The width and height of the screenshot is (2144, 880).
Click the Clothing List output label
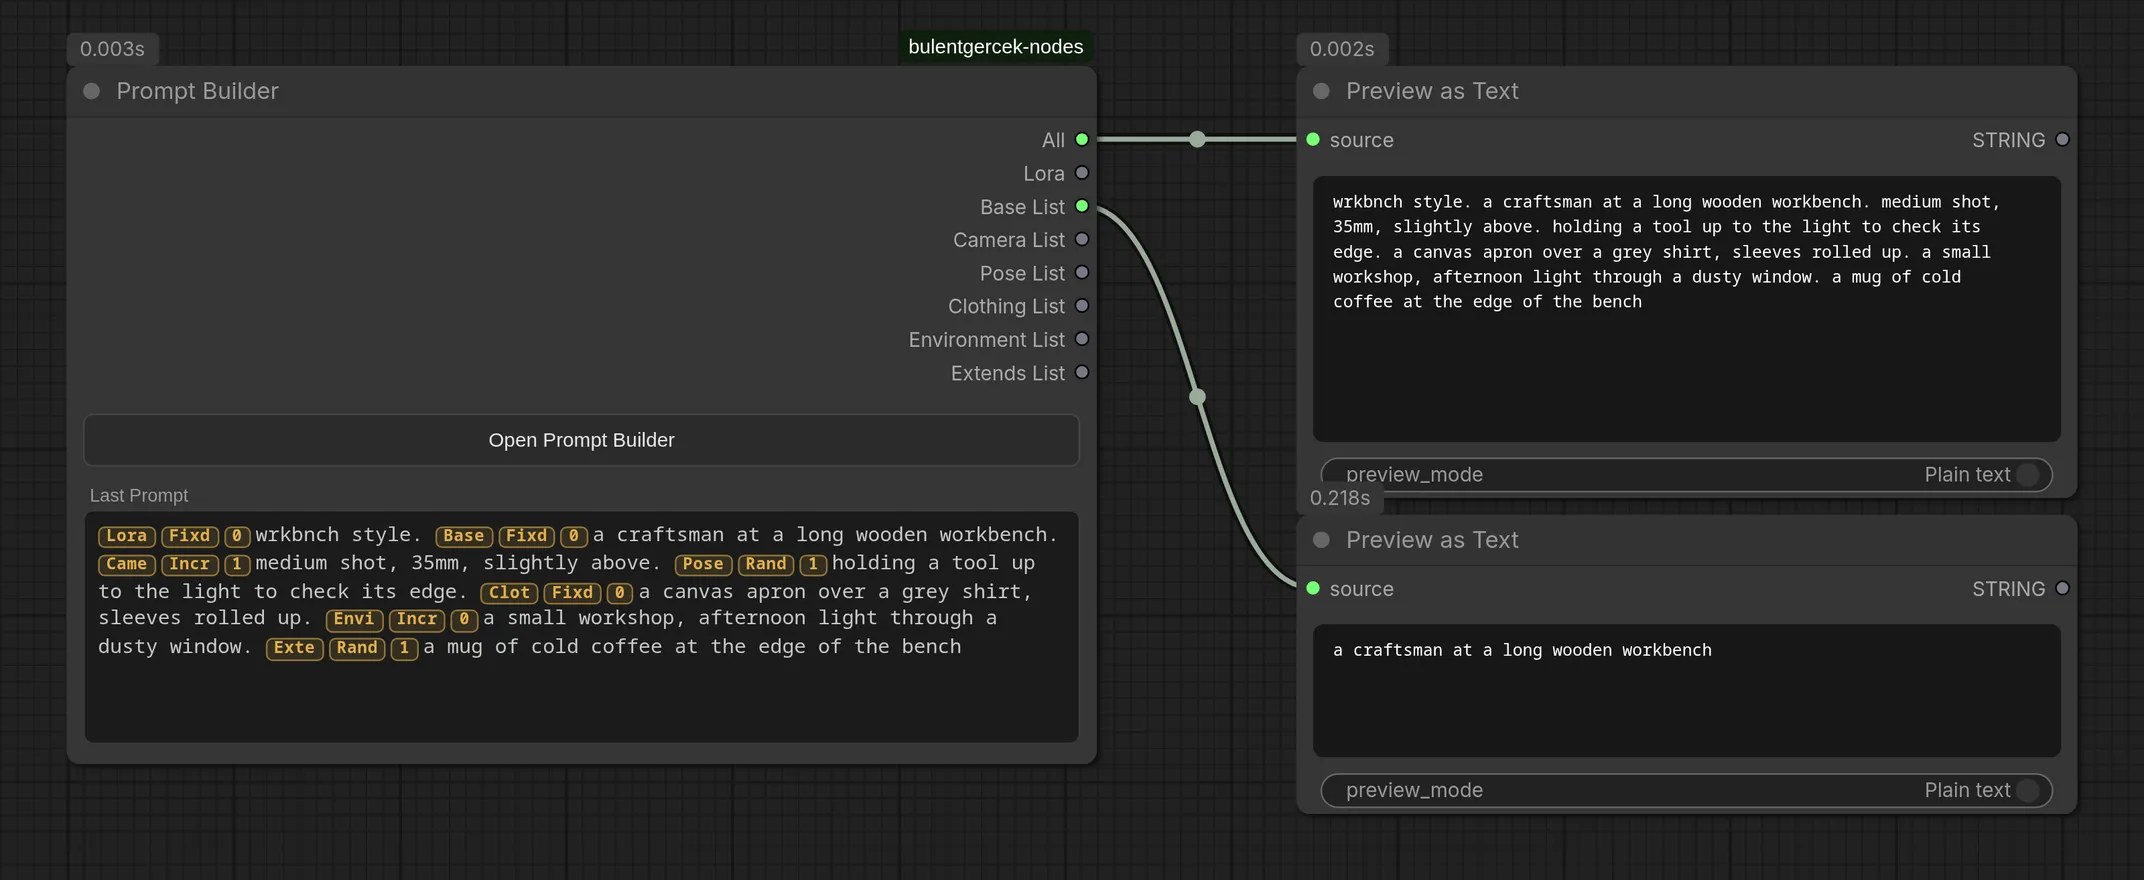1006,306
